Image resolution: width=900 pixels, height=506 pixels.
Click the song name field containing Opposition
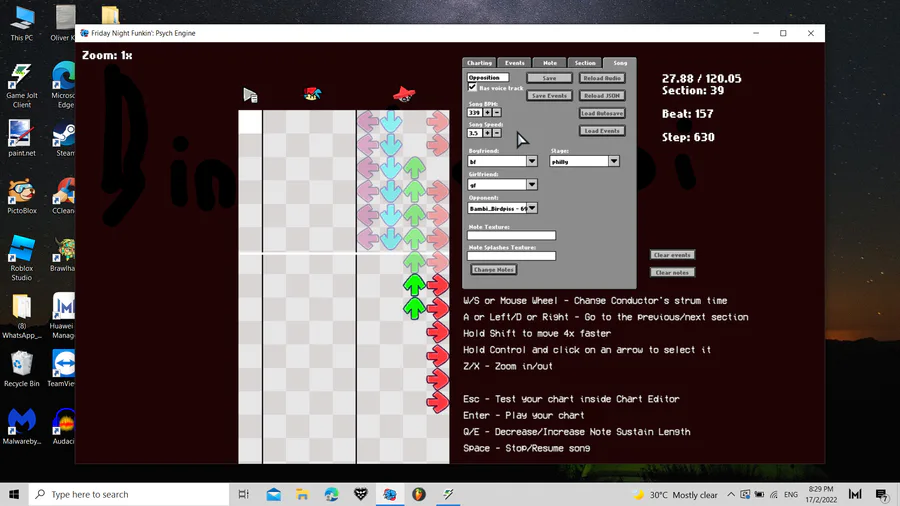coord(488,77)
